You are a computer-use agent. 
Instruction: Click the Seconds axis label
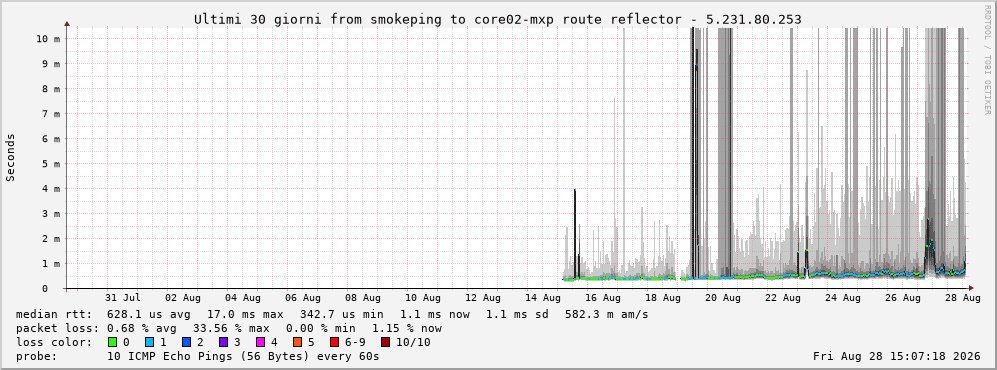(x=11, y=158)
